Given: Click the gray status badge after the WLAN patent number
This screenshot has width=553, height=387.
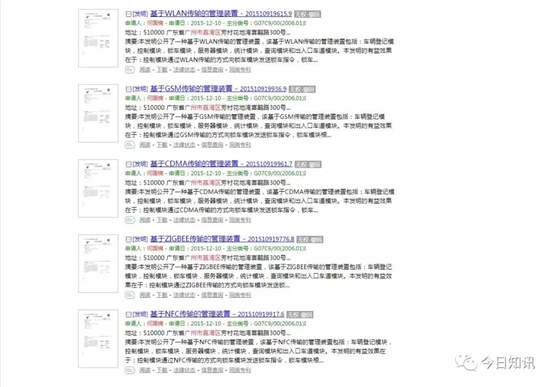Looking at the screenshot, I should (x=308, y=14).
